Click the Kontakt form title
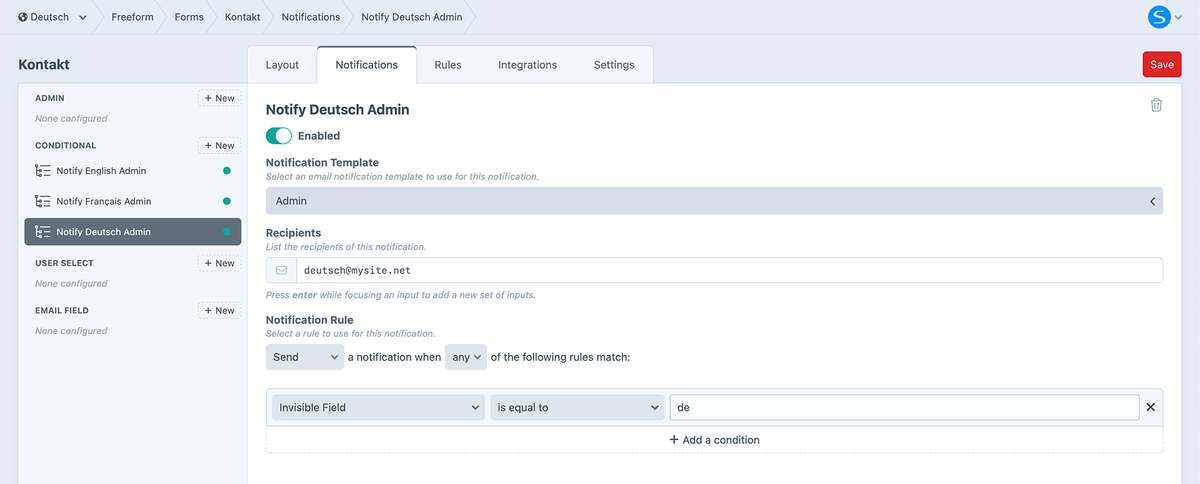The image size is (1200, 484). pos(44,65)
